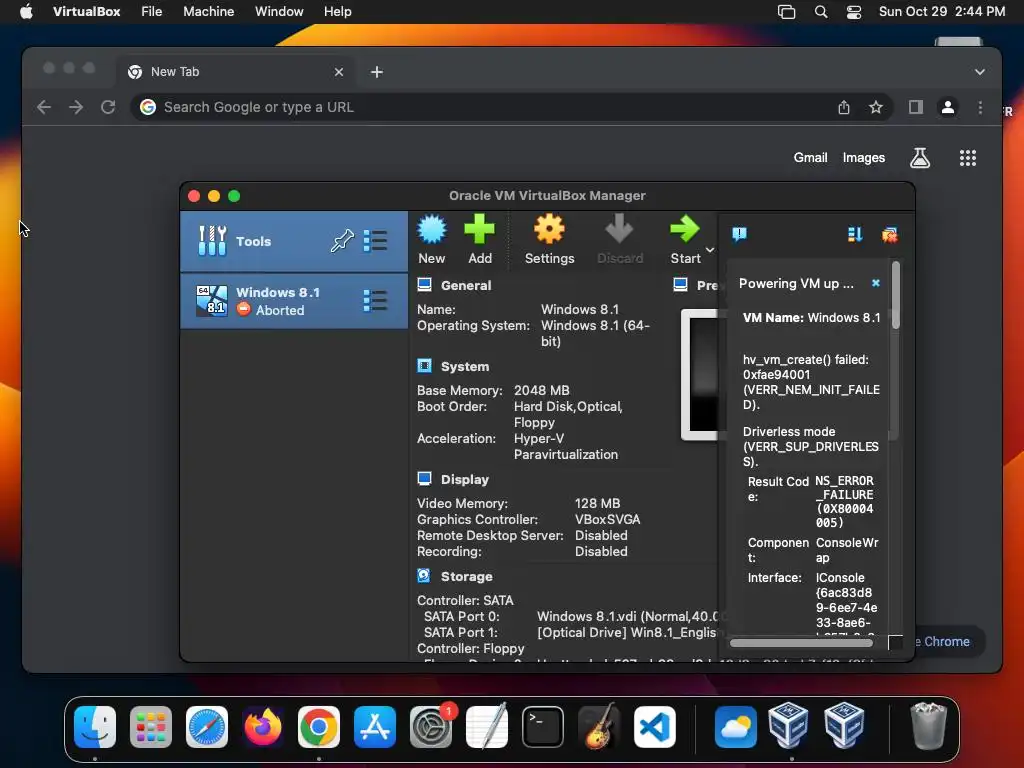Viewport: 1024px width, 768px height.
Task: Open GarageBand from the Dock
Action: [x=599, y=726]
